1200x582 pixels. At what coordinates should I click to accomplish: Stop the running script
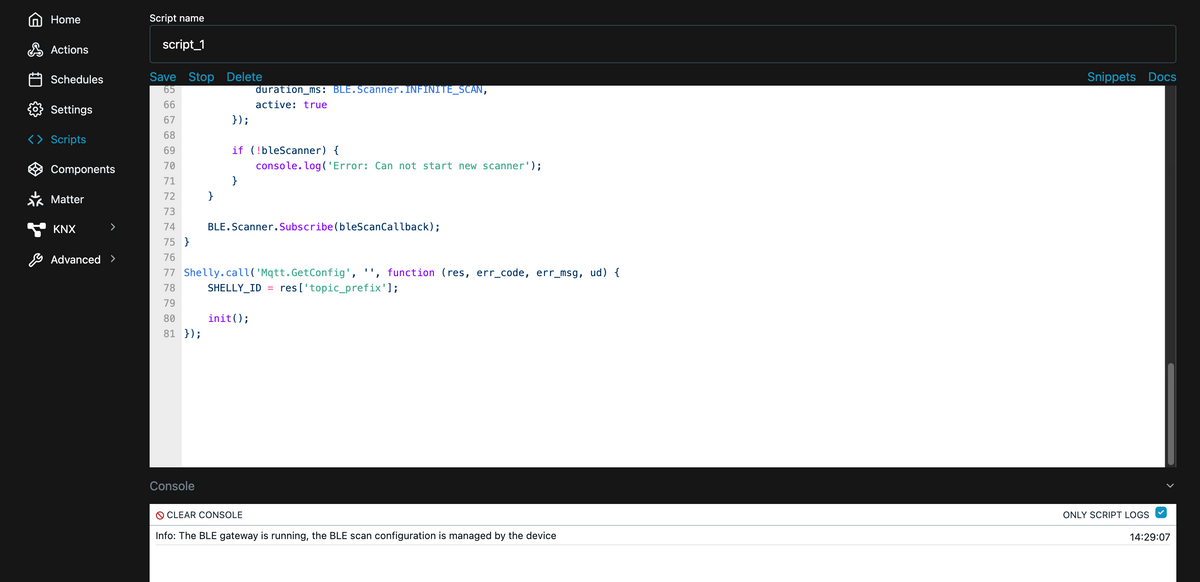point(201,77)
